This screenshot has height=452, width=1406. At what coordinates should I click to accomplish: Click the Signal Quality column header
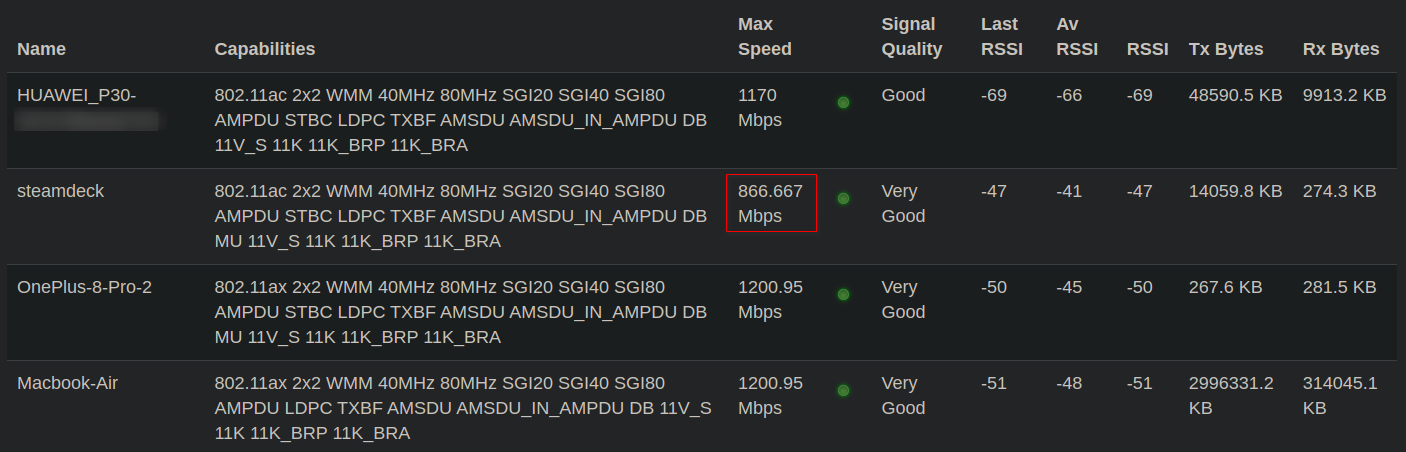[x=911, y=36]
